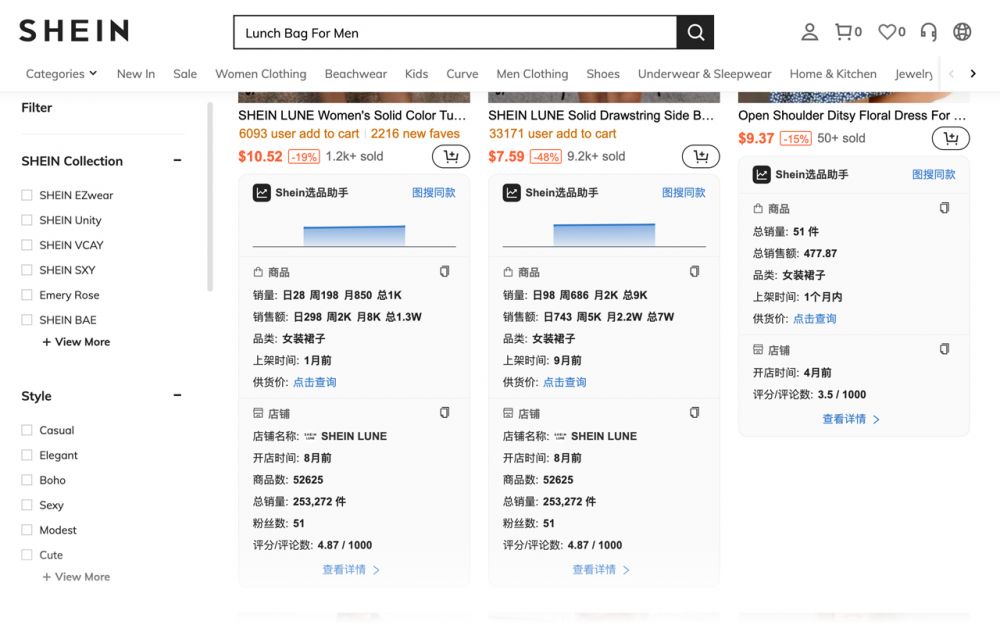This screenshot has width=1000, height=625.
Task: Click Shein选品助手 logo on $9.37 card
Action: (x=761, y=175)
